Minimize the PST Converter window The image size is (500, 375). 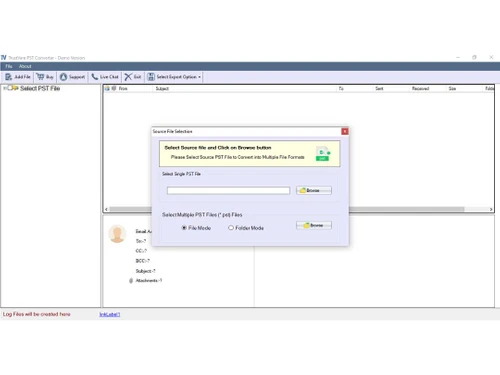[x=458, y=57]
